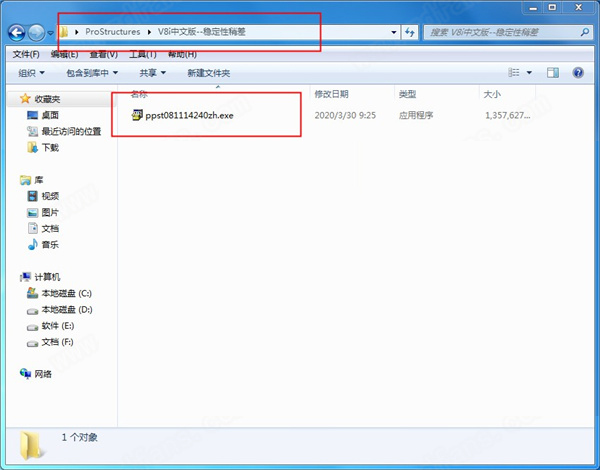Click the 下载 folder icon
Viewport: 600px width, 470px height.
click(x=33, y=147)
